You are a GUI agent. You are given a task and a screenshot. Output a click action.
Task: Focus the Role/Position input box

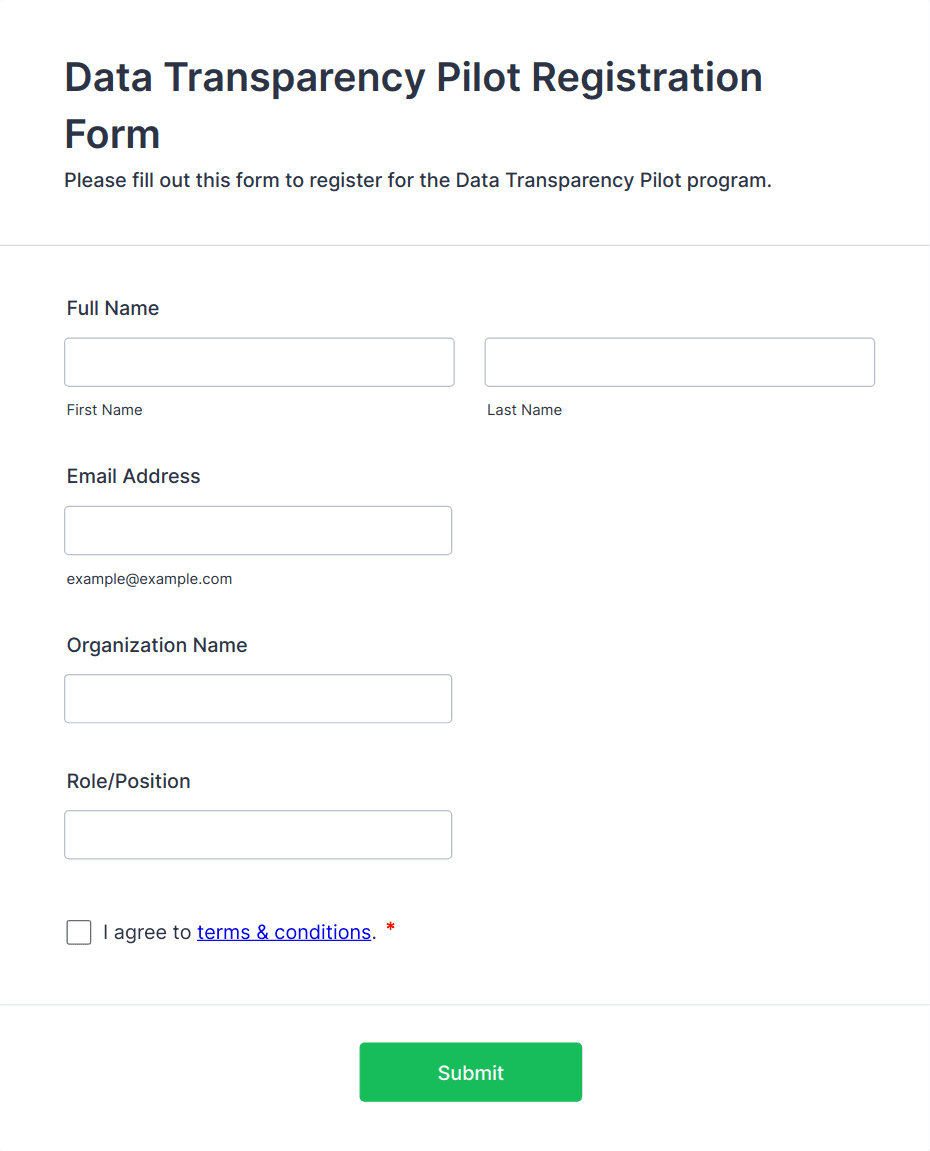(x=258, y=834)
